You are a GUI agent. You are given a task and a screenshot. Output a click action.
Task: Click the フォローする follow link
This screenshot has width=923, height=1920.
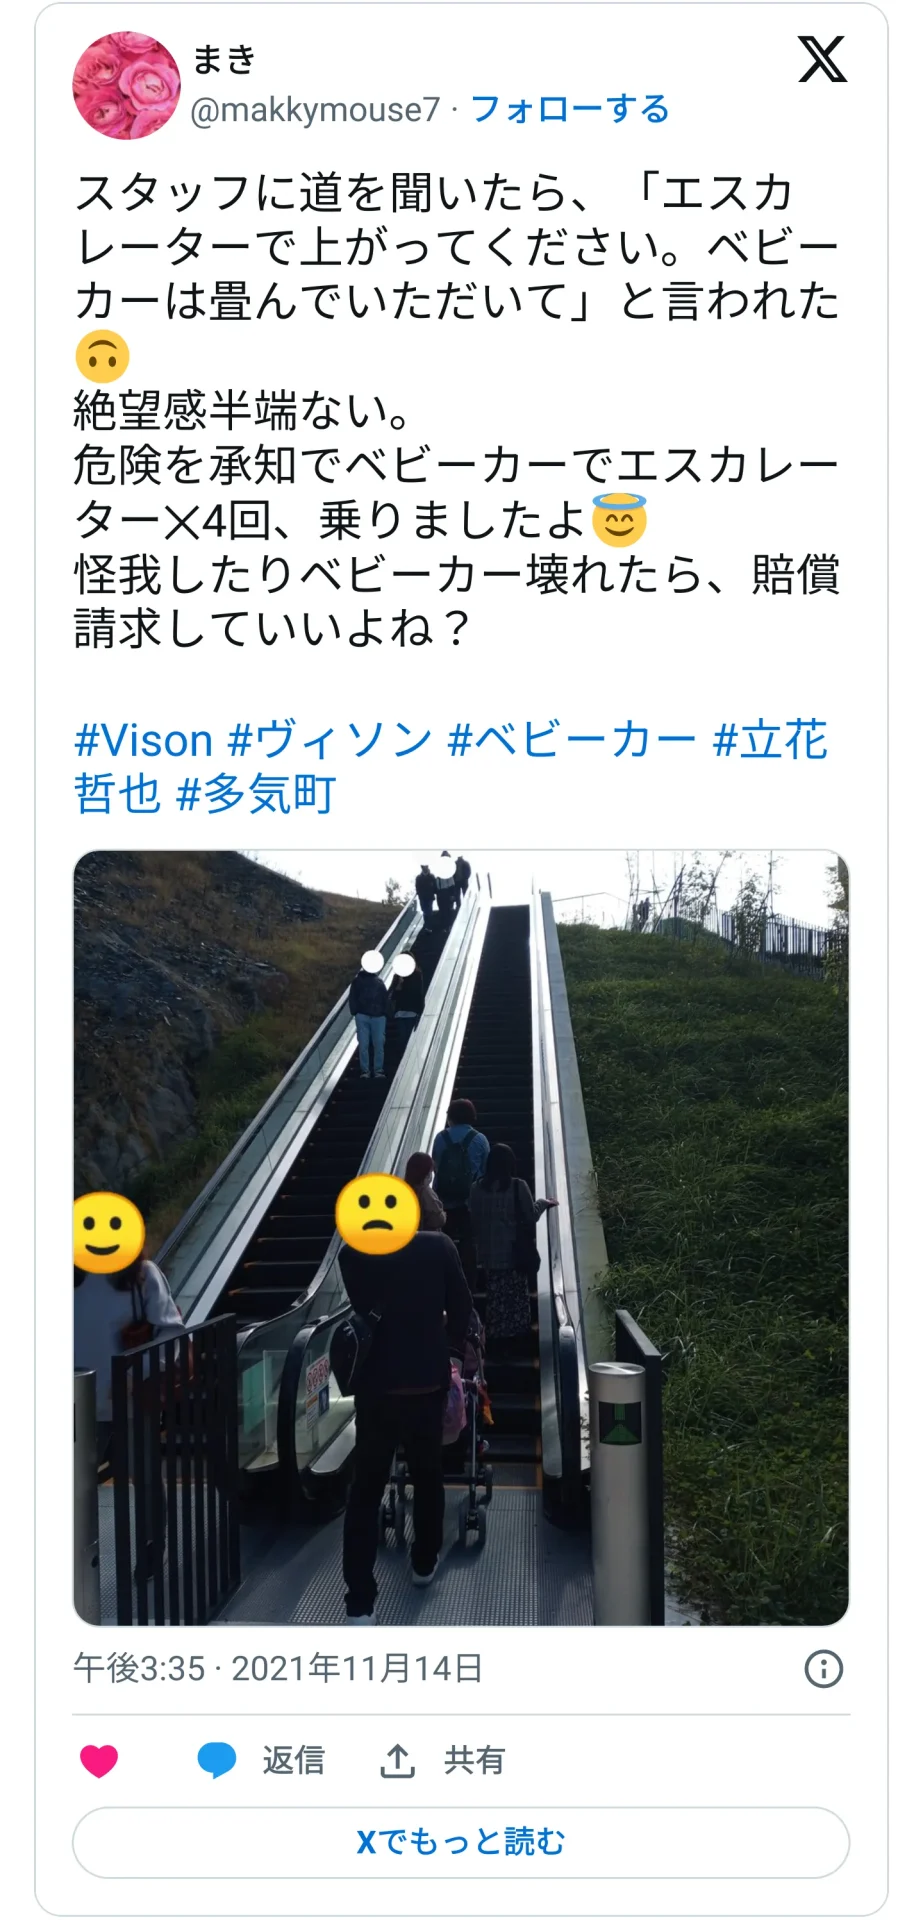click(570, 109)
